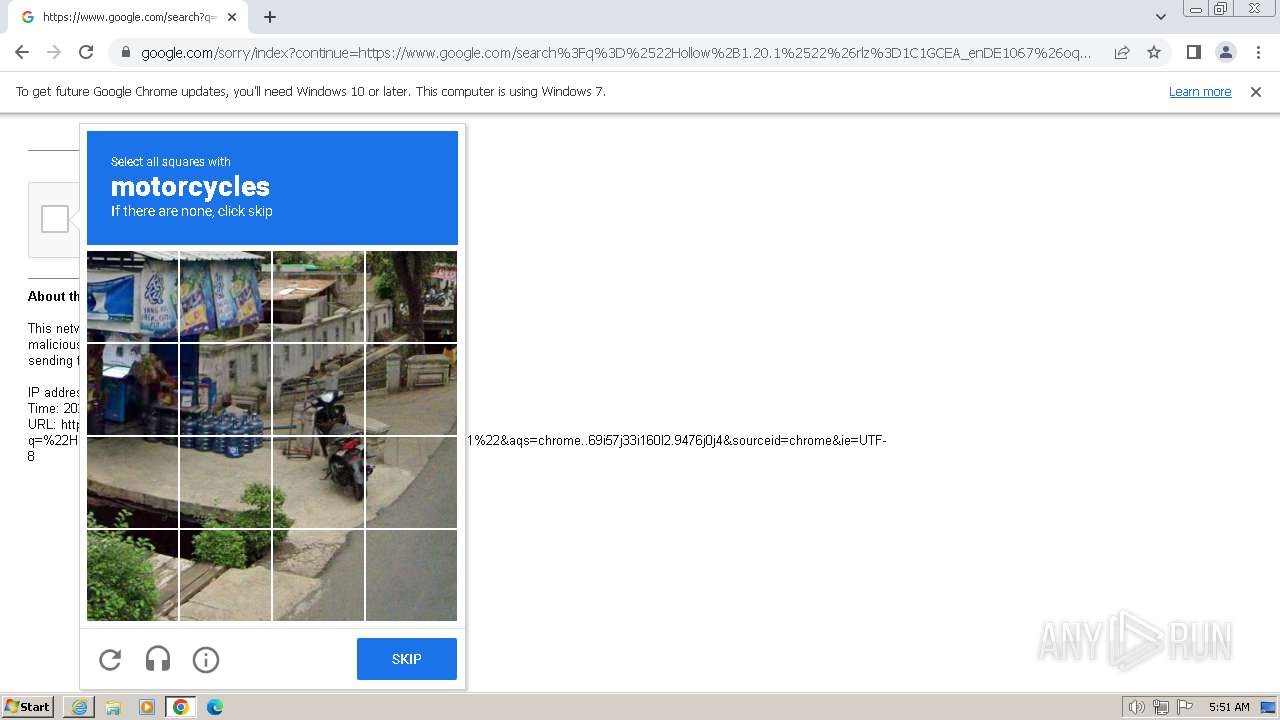Reload the current page
The height and width of the screenshot is (720, 1280).
(x=86, y=52)
